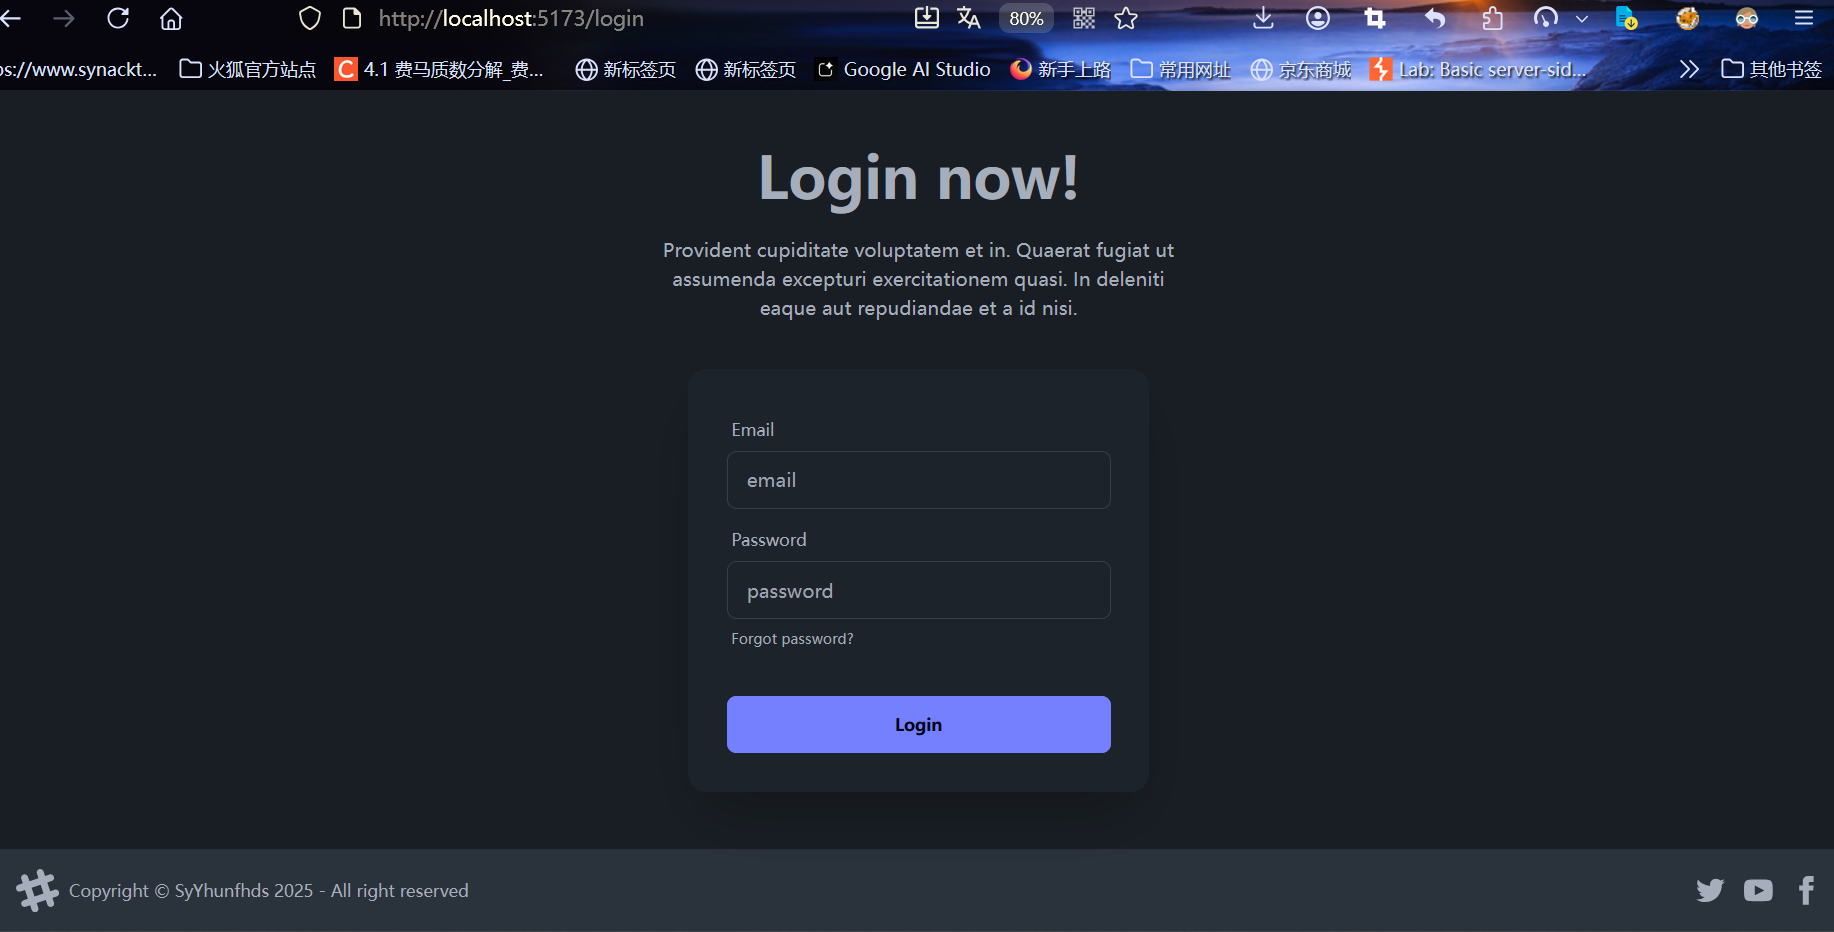Open the hamburger application menu
This screenshot has width=1834, height=932.
click(1804, 18)
